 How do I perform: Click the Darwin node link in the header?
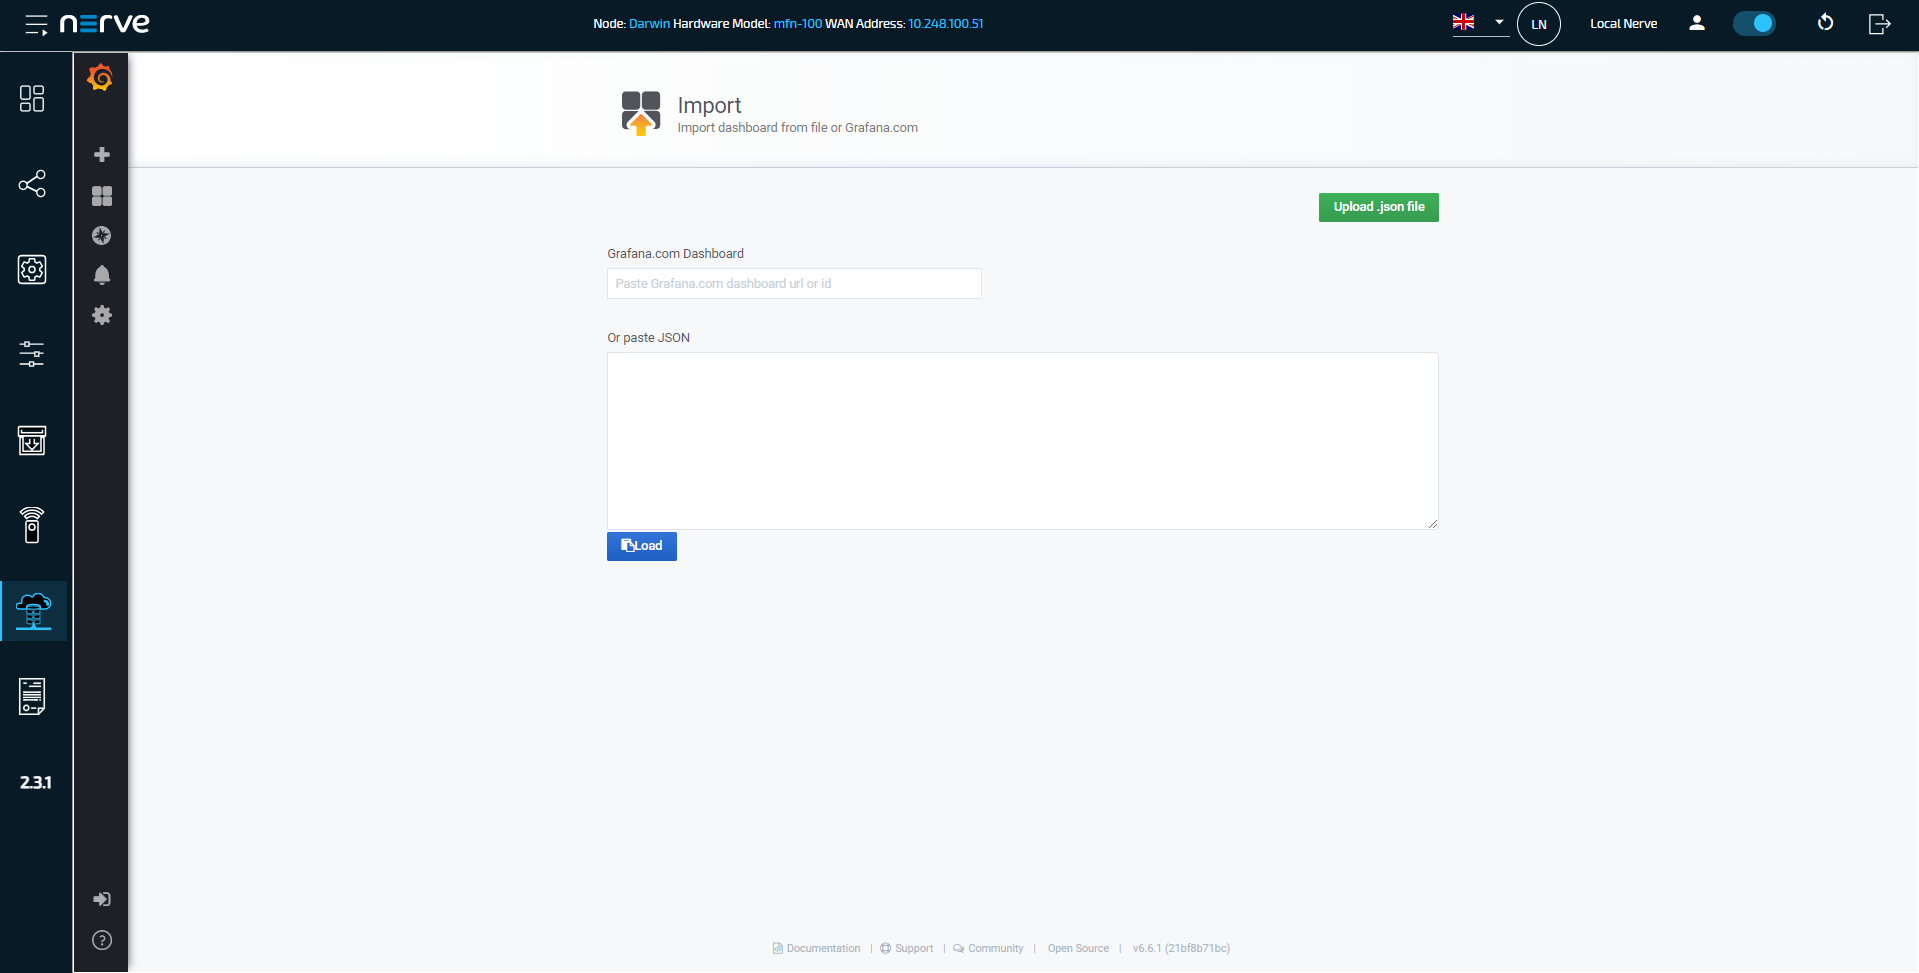pyautogui.click(x=650, y=23)
